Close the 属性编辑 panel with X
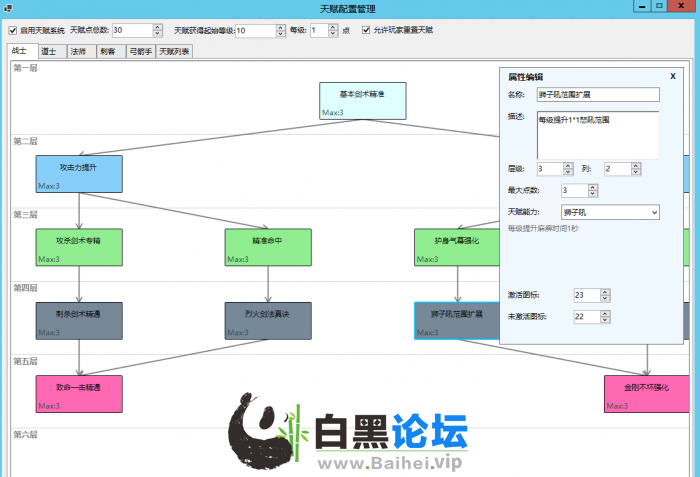700x477 pixels. point(672,76)
